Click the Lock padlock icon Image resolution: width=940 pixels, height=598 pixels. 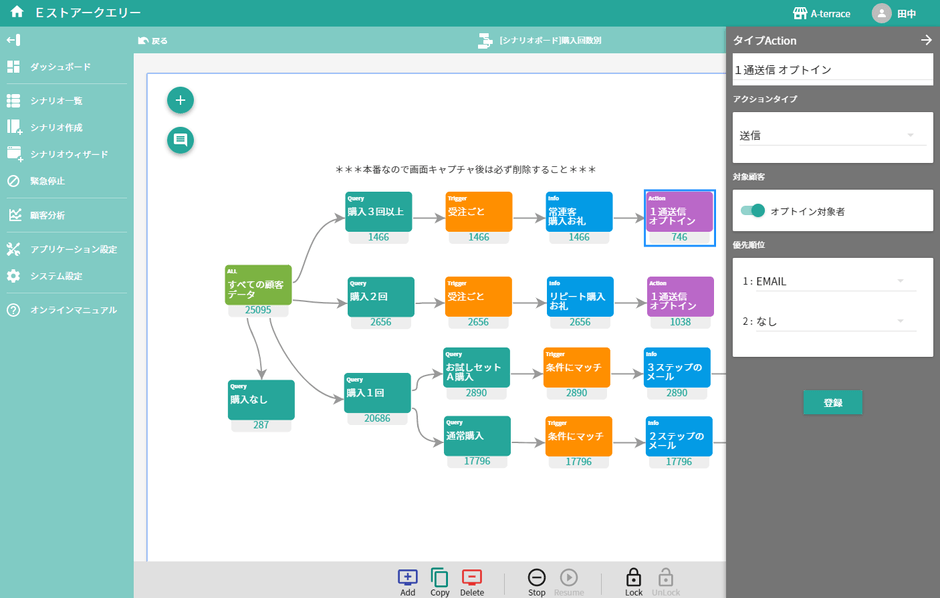click(x=633, y=577)
